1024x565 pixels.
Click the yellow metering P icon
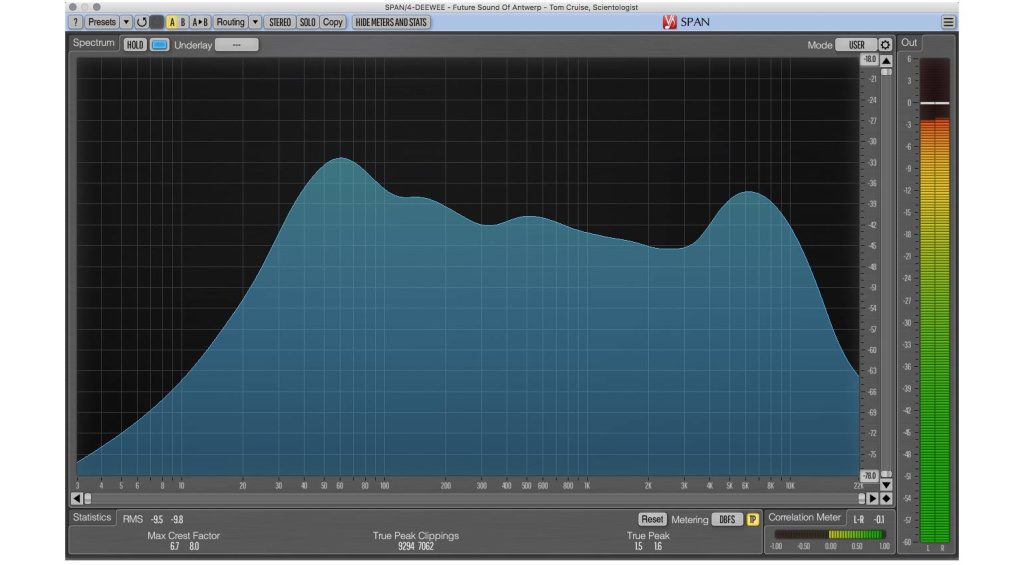point(753,519)
